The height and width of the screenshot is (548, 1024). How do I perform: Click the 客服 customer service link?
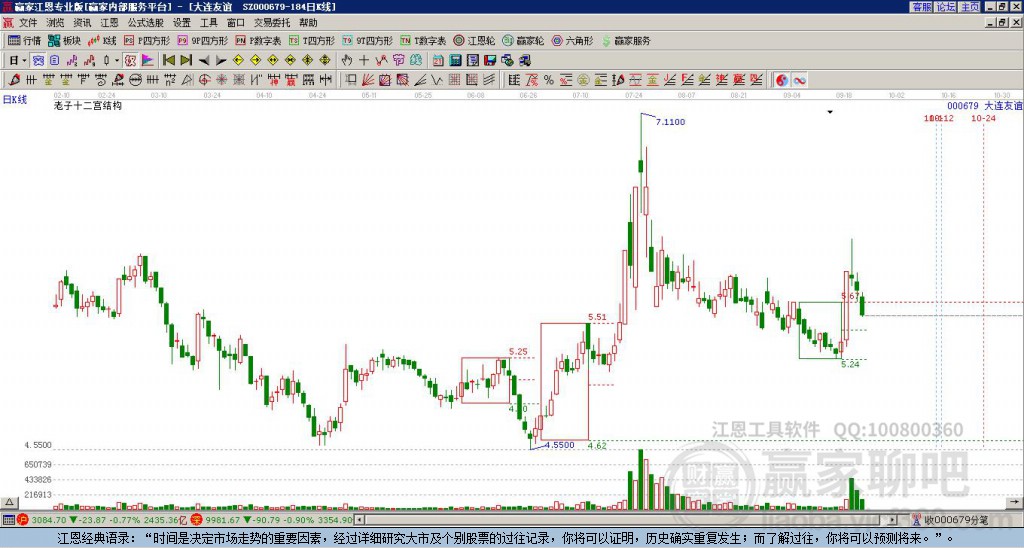pos(921,7)
